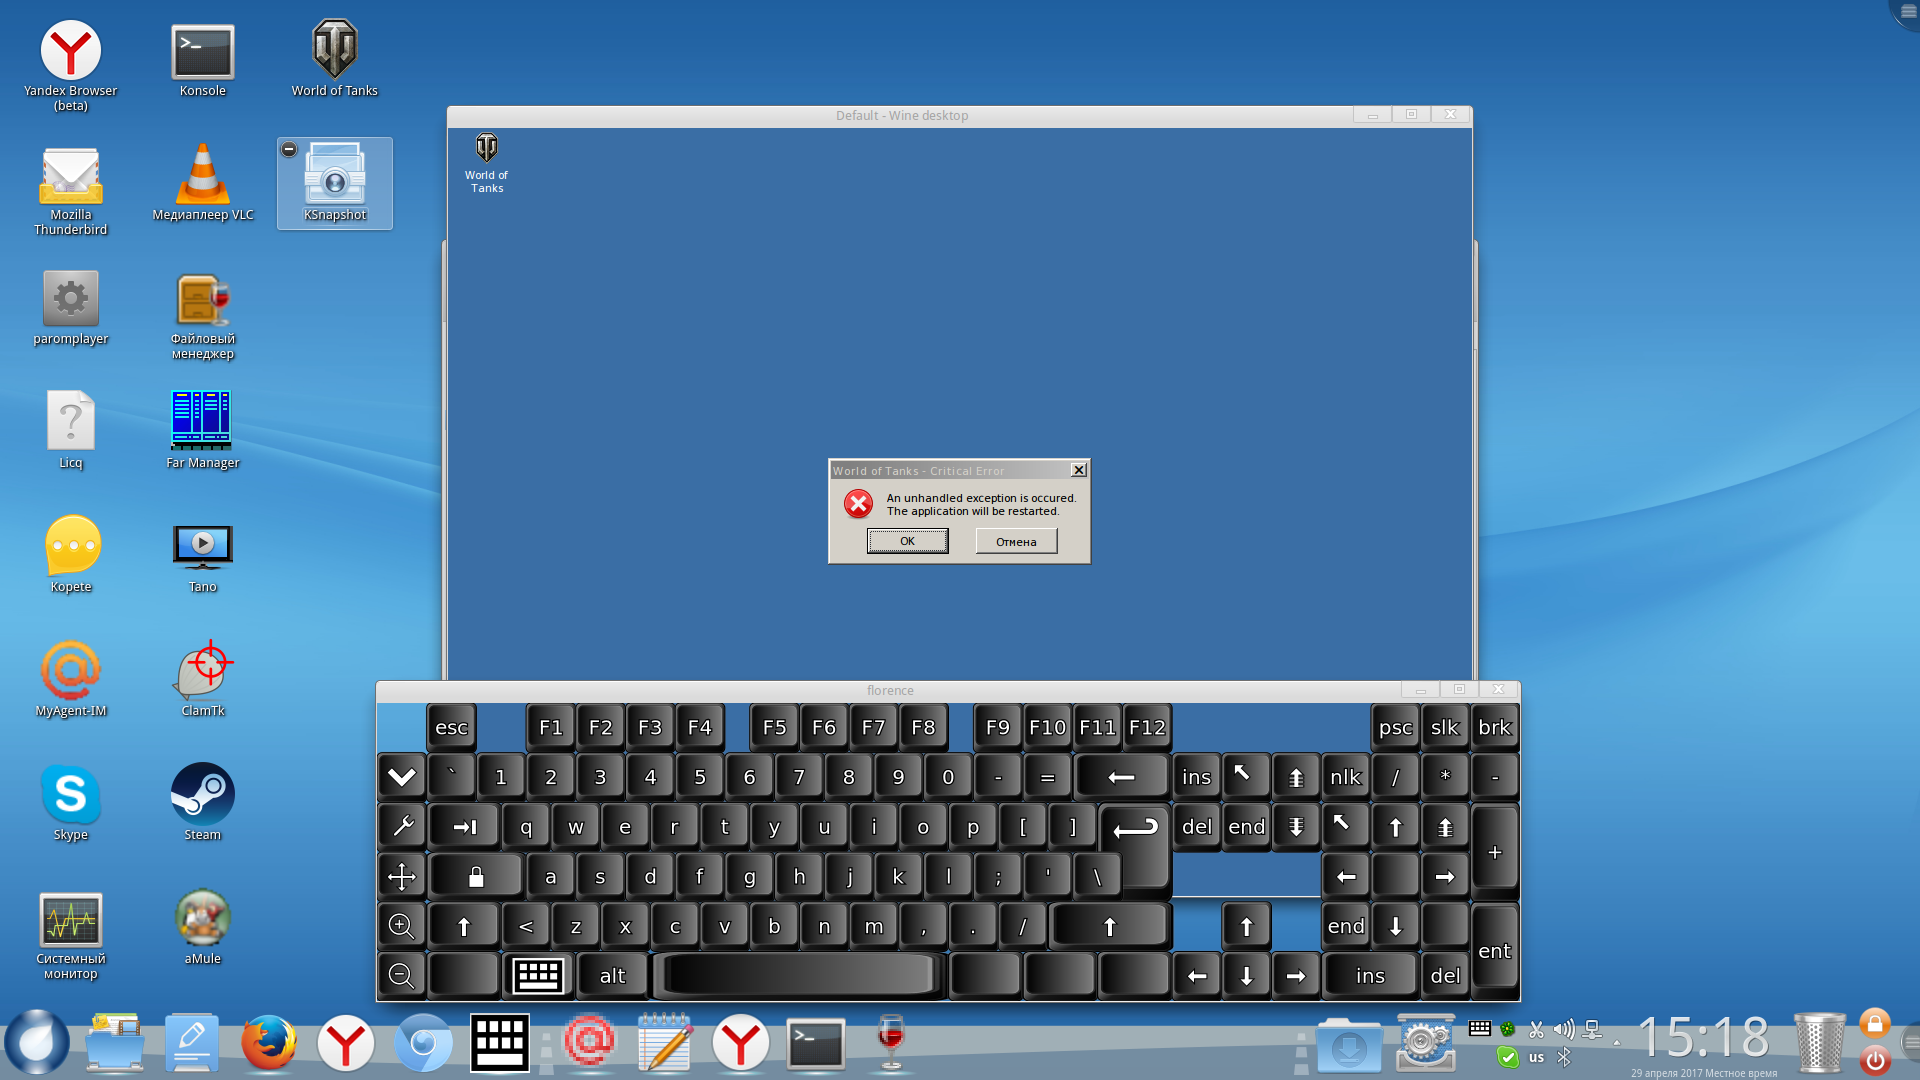Screen dimensions: 1920x1080
Task: Expand the hidden system tray icons arrow
Action: click(1617, 1043)
